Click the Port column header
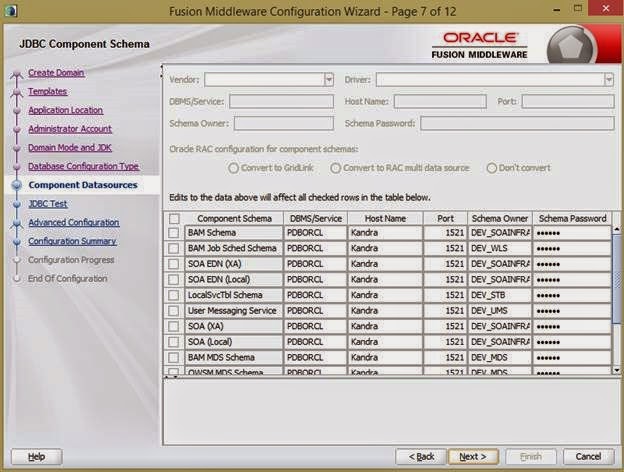624x472 pixels. click(x=445, y=218)
